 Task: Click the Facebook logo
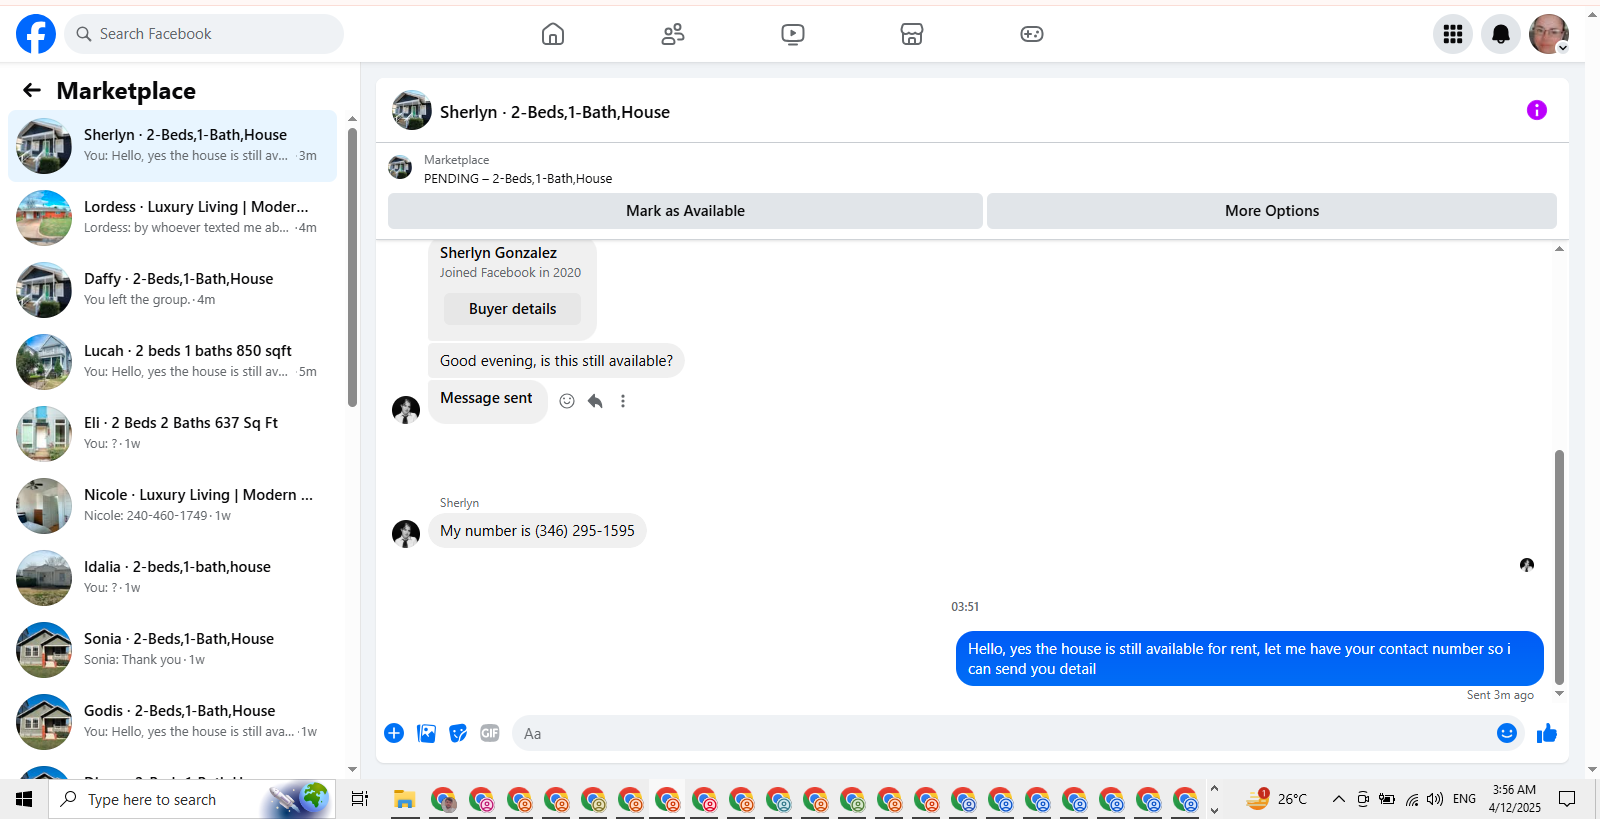[x=36, y=34]
